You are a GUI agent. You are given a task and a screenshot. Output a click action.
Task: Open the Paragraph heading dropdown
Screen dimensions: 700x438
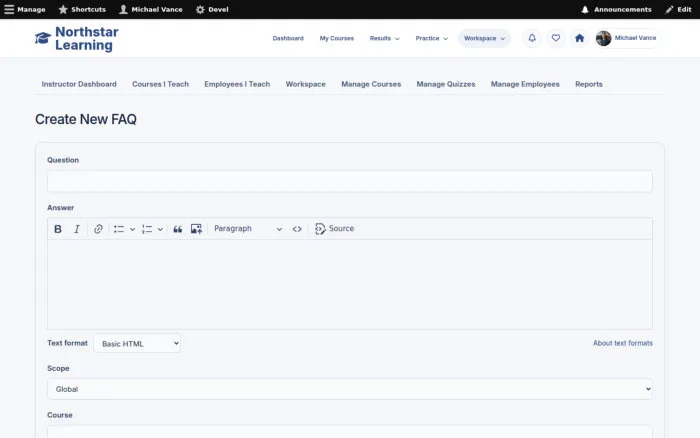point(248,229)
